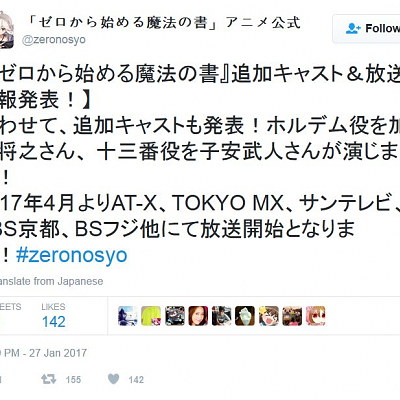This screenshot has width=400, height=400.
Task: Open the 142 likes count
Action: click(53, 316)
